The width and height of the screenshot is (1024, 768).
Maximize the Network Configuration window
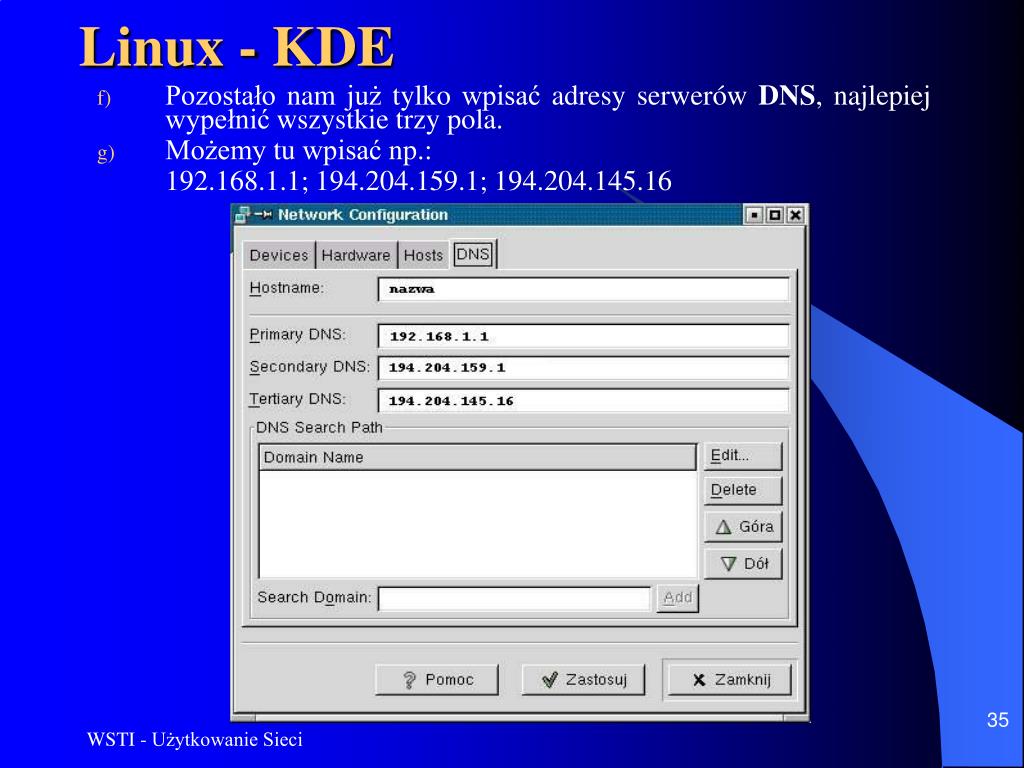[x=775, y=215]
